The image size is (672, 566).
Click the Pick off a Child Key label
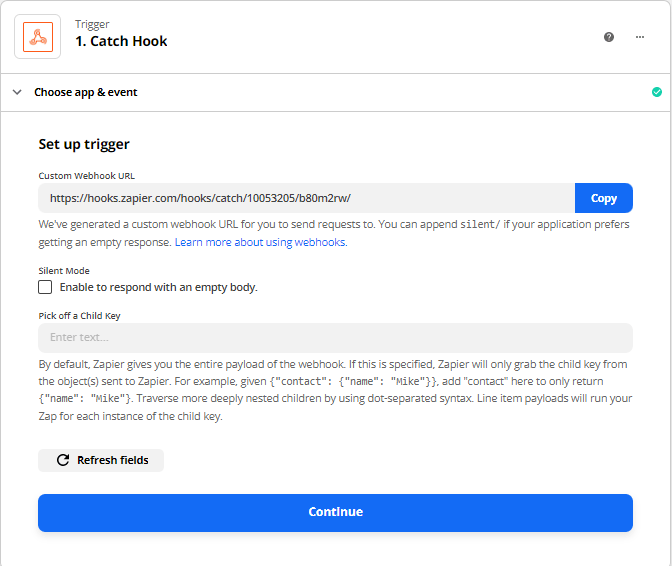coord(79,316)
